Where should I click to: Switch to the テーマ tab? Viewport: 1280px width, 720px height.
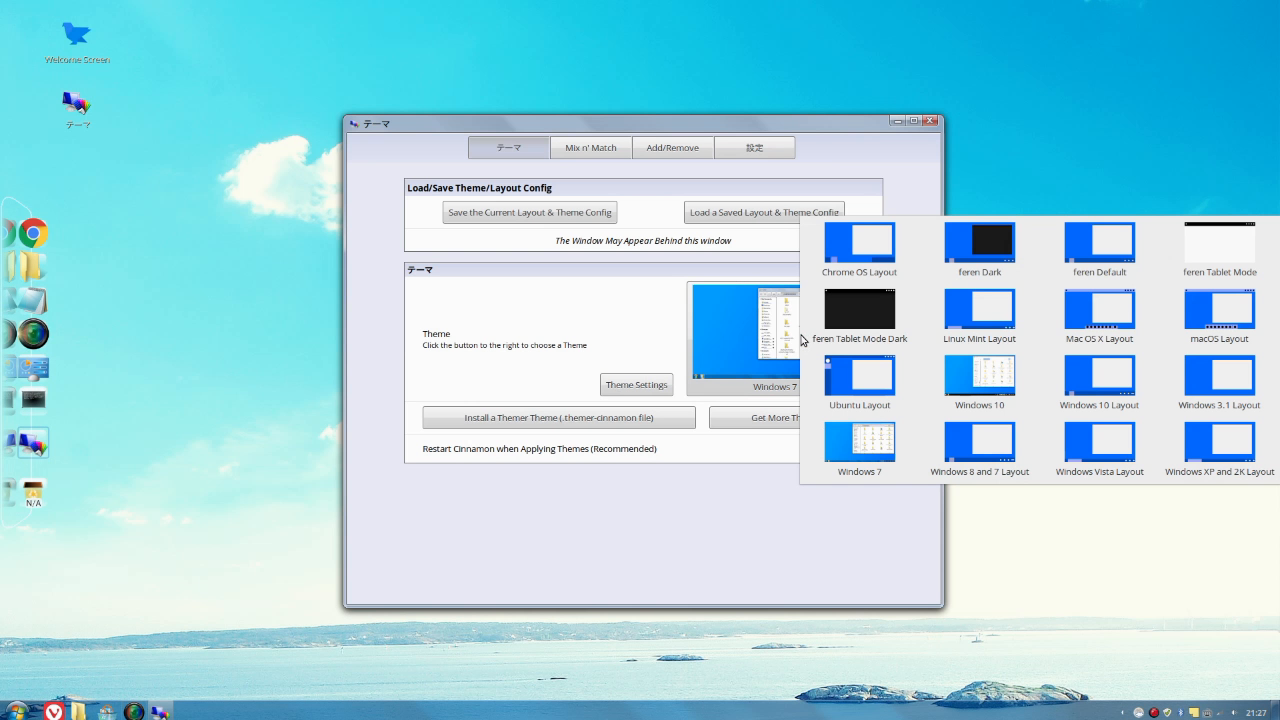pyautogui.click(x=509, y=147)
